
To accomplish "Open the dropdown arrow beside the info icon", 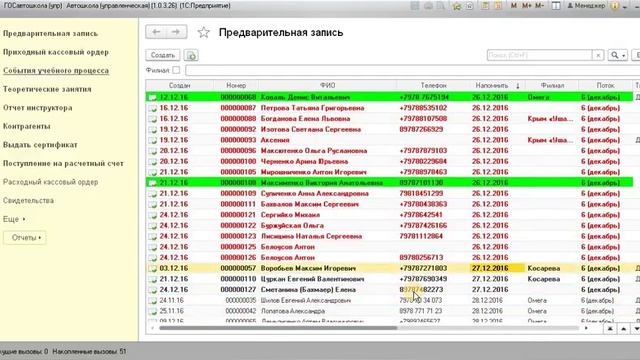I will (x=624, y=7).
